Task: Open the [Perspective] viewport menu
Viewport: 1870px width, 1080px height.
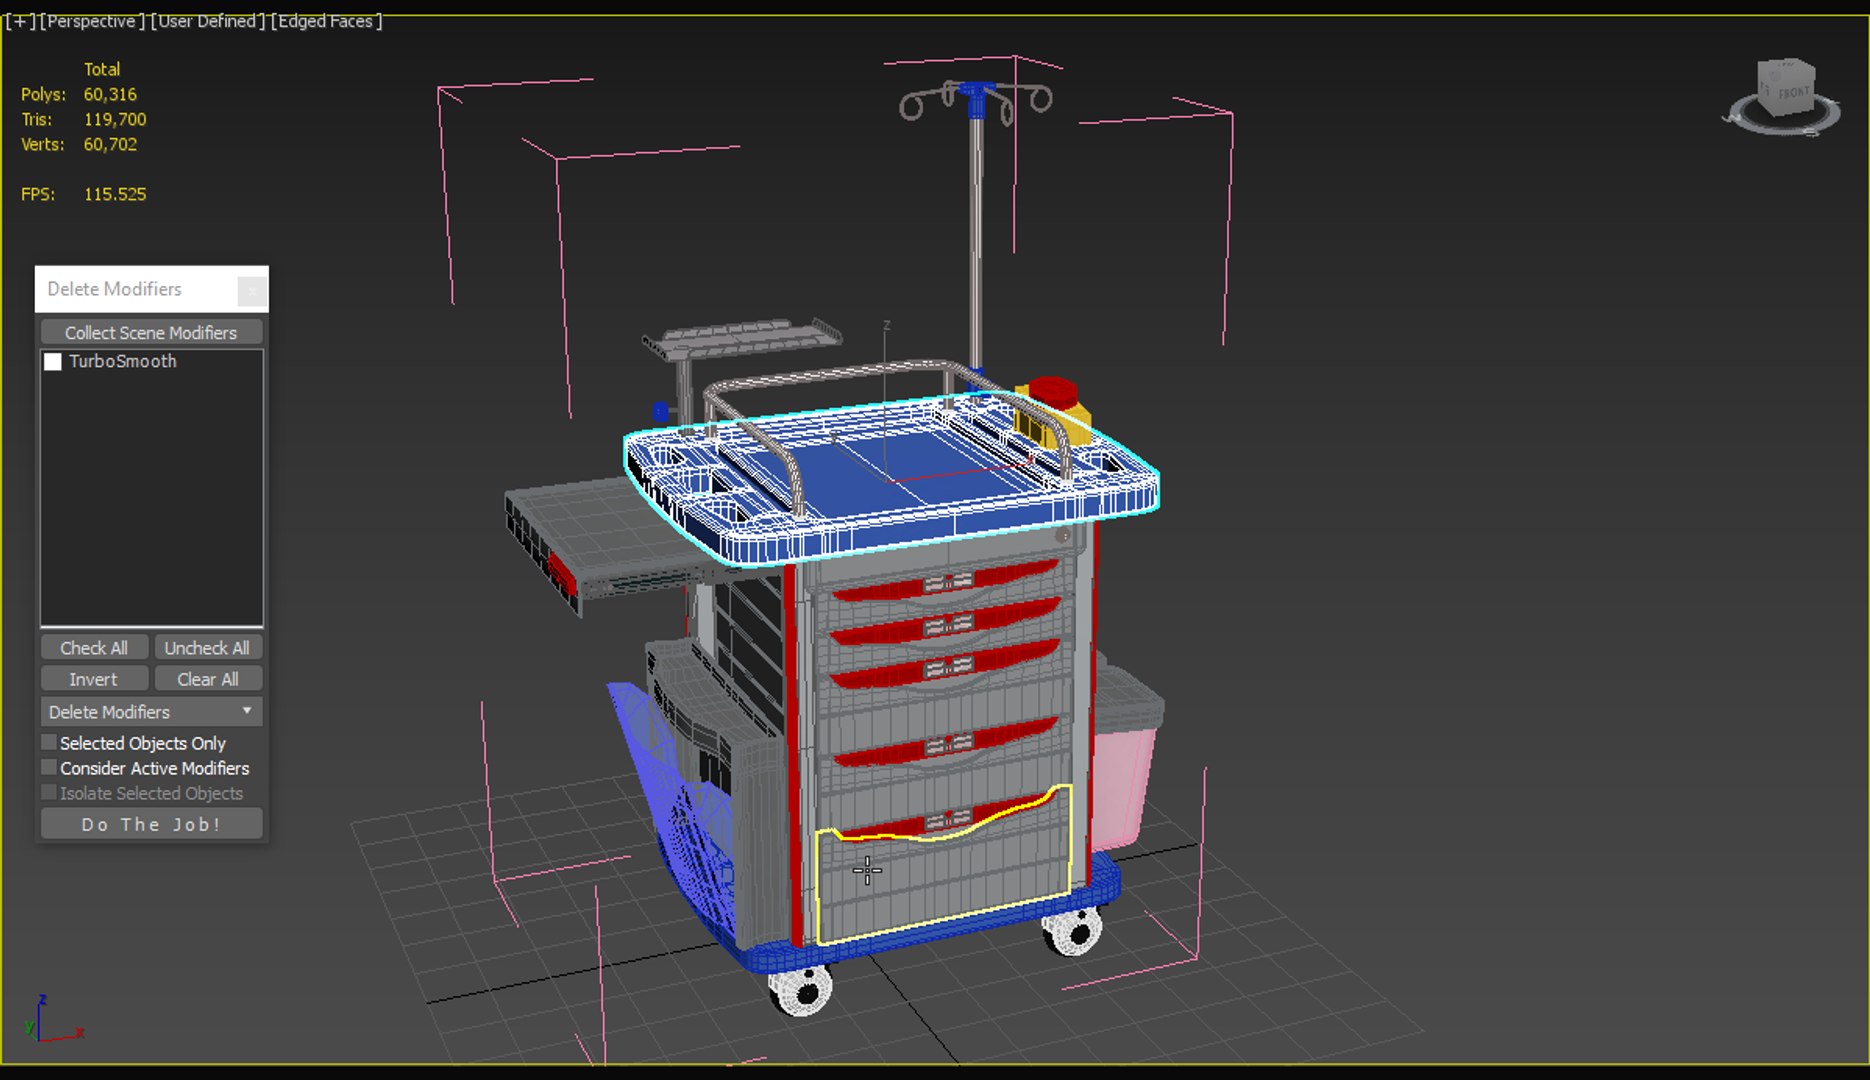Action: pyautogui.click(x=92, y=21)
